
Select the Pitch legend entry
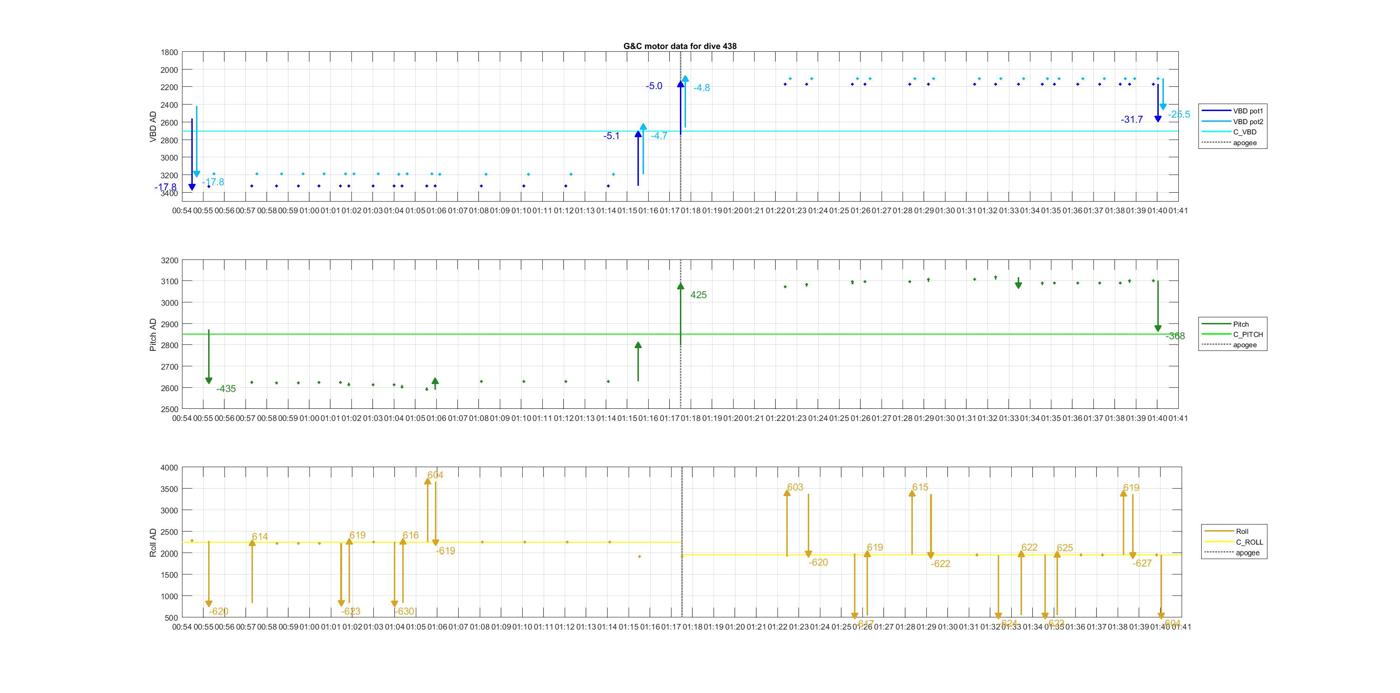pyautogui.click(x=1240, y=324)
